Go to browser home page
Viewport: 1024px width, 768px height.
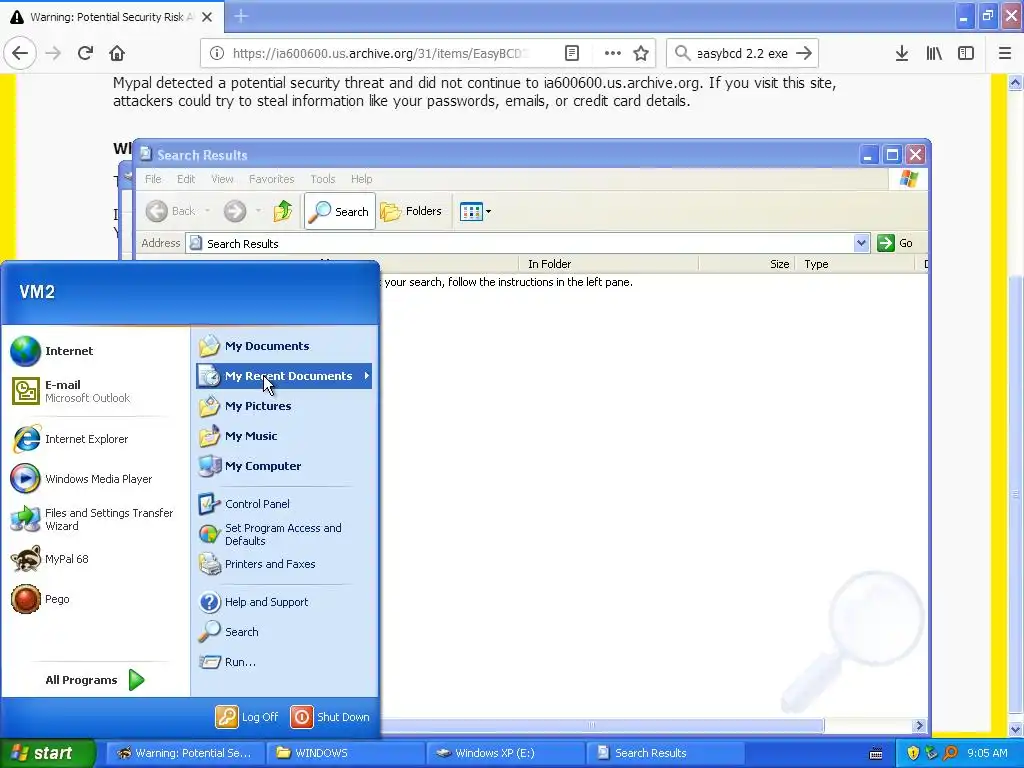[117, 54]
